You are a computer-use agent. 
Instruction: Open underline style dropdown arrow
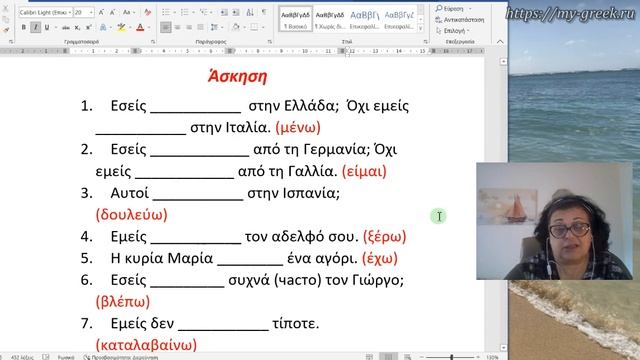tap(56, 28)
